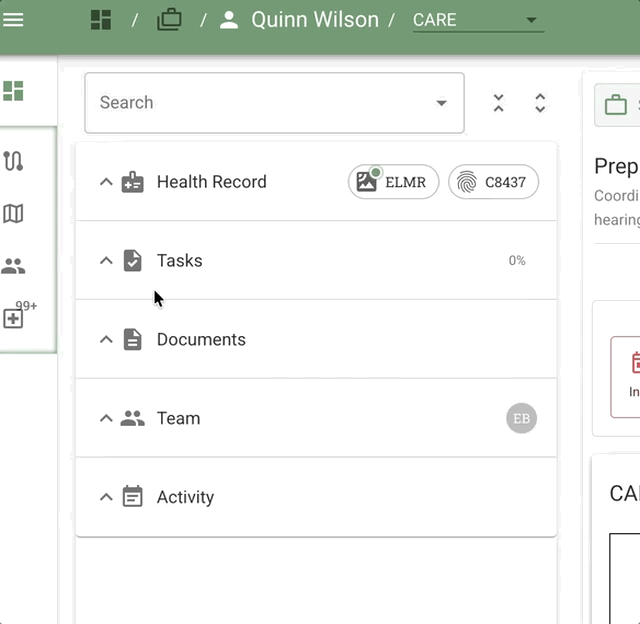Image resolution: width=640 pixels, height=624 pixels.
Task: Open the add-box icon with 99+ badge
Action: 14,318
